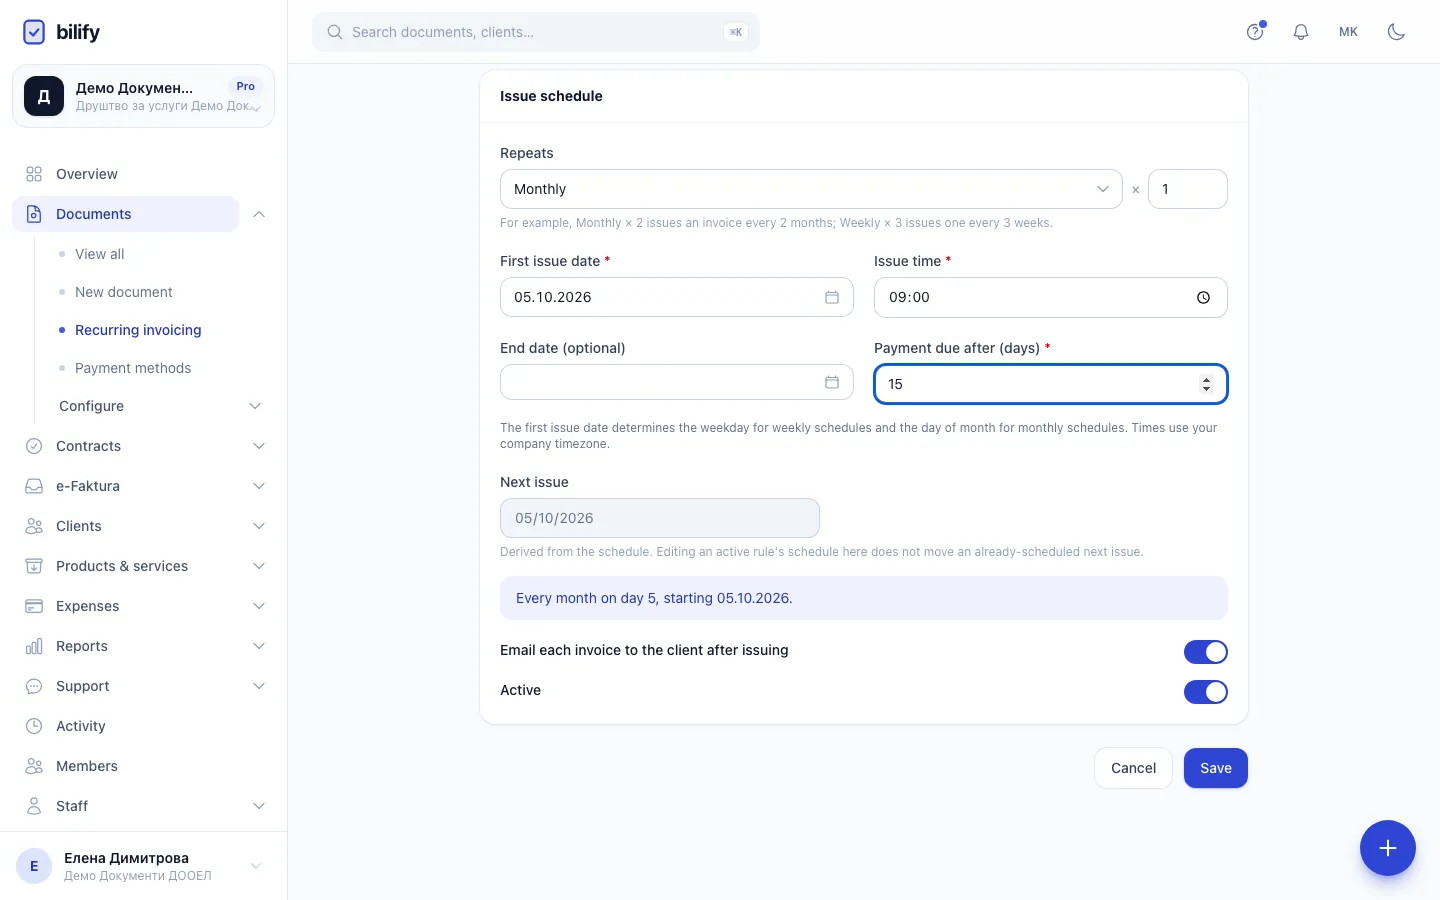Click the Cancel button
The height and width of the screenshot is (900, 1440).
point(1133,768)
